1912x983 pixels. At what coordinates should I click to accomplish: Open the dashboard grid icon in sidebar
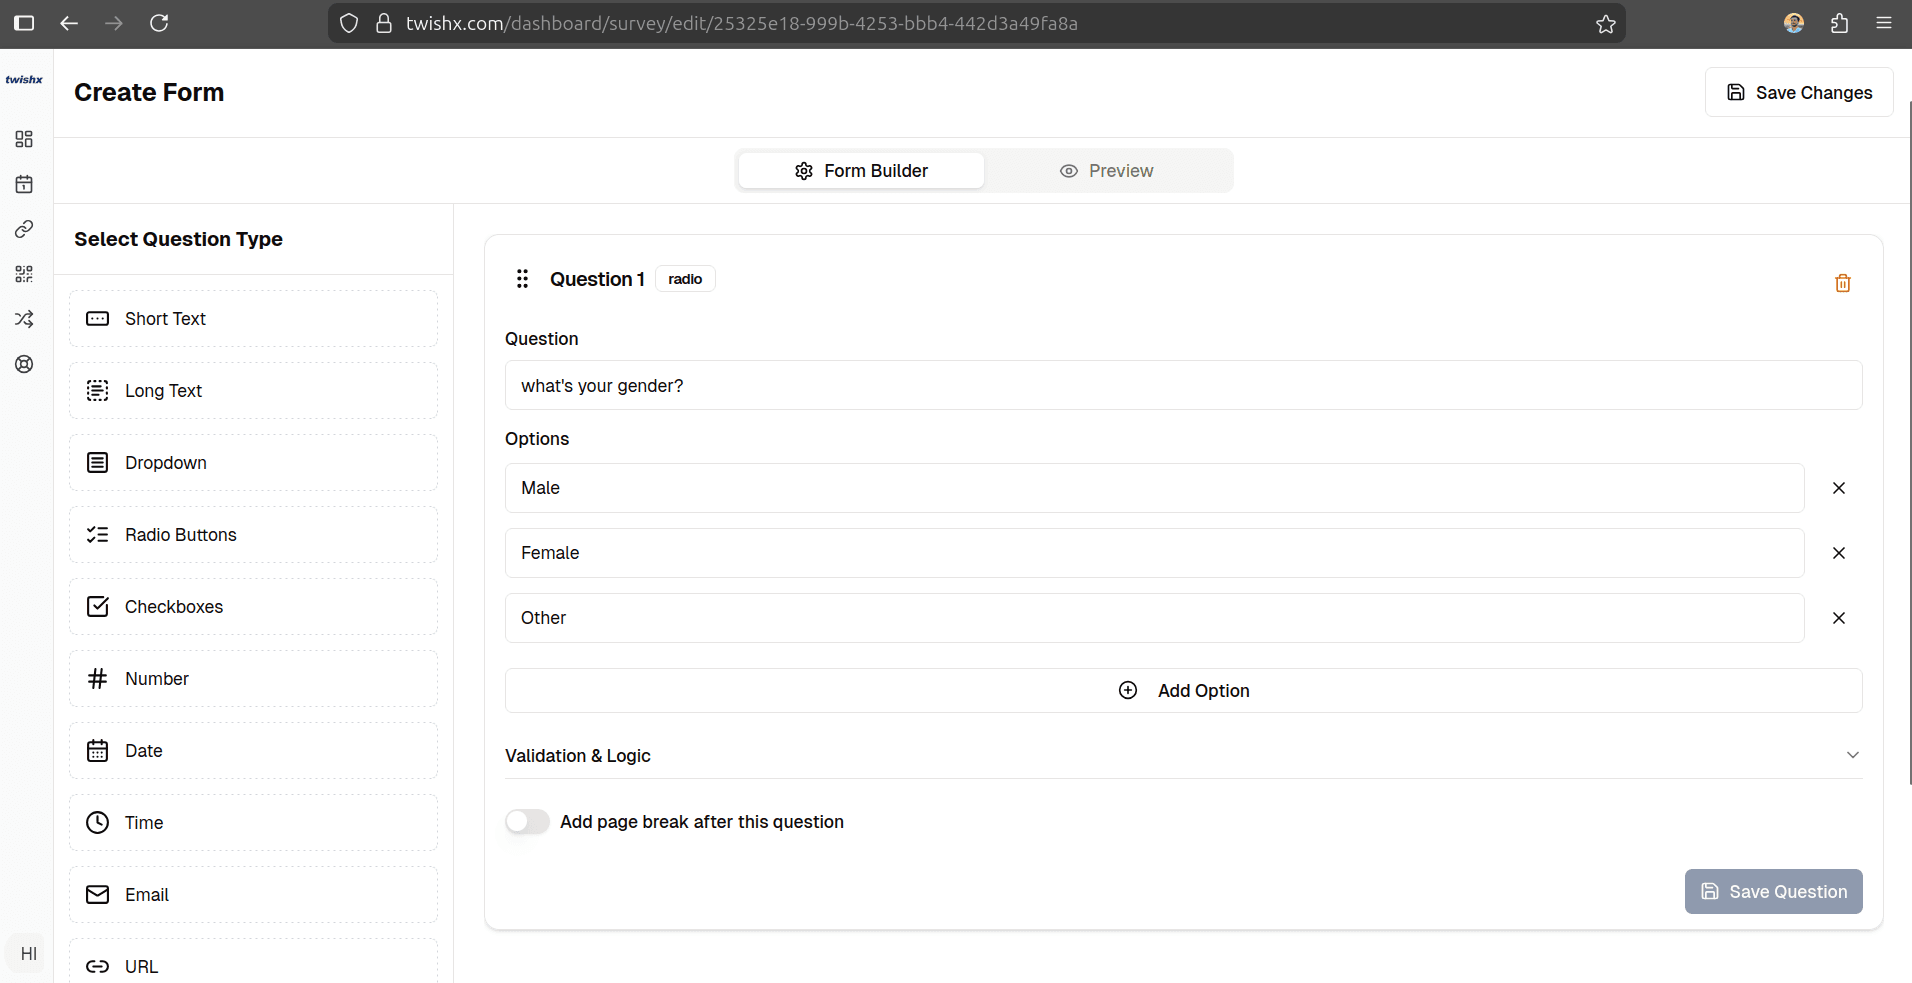24,139
